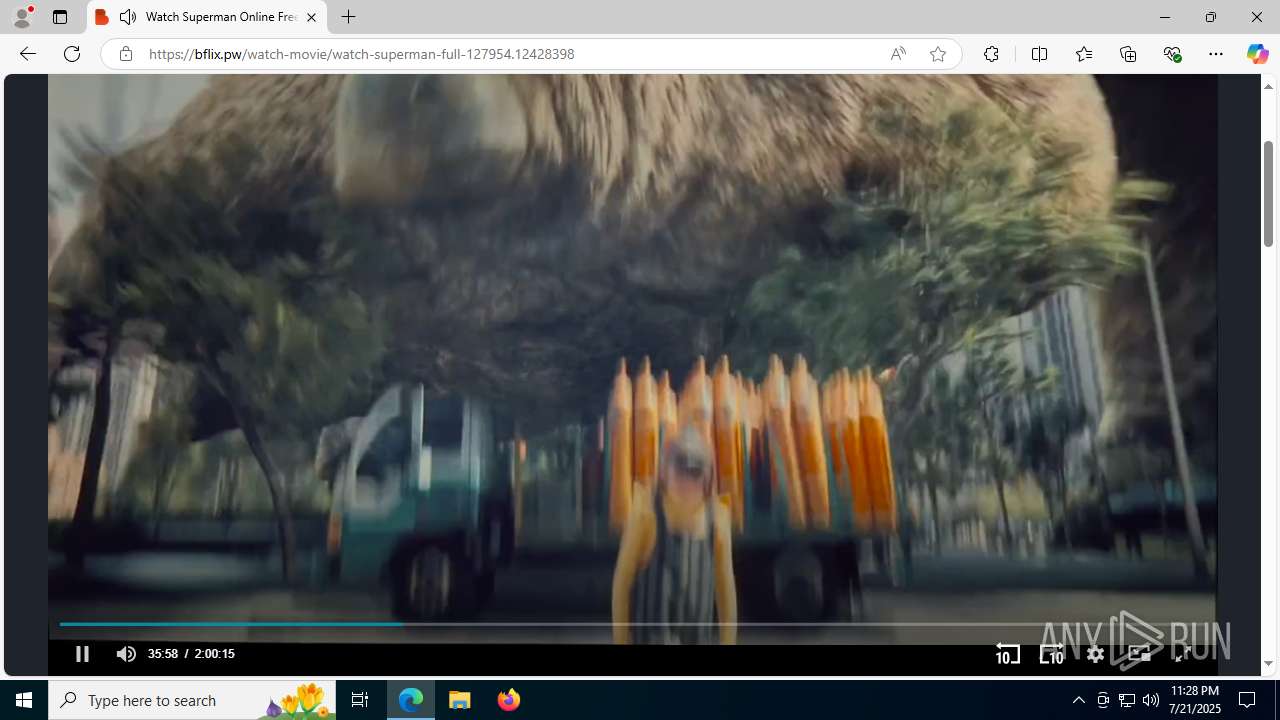Skip forward 10 seconds in video
Viewport: 1280px width, 720px height.
pyautogui.click(x=1051, y=654)
